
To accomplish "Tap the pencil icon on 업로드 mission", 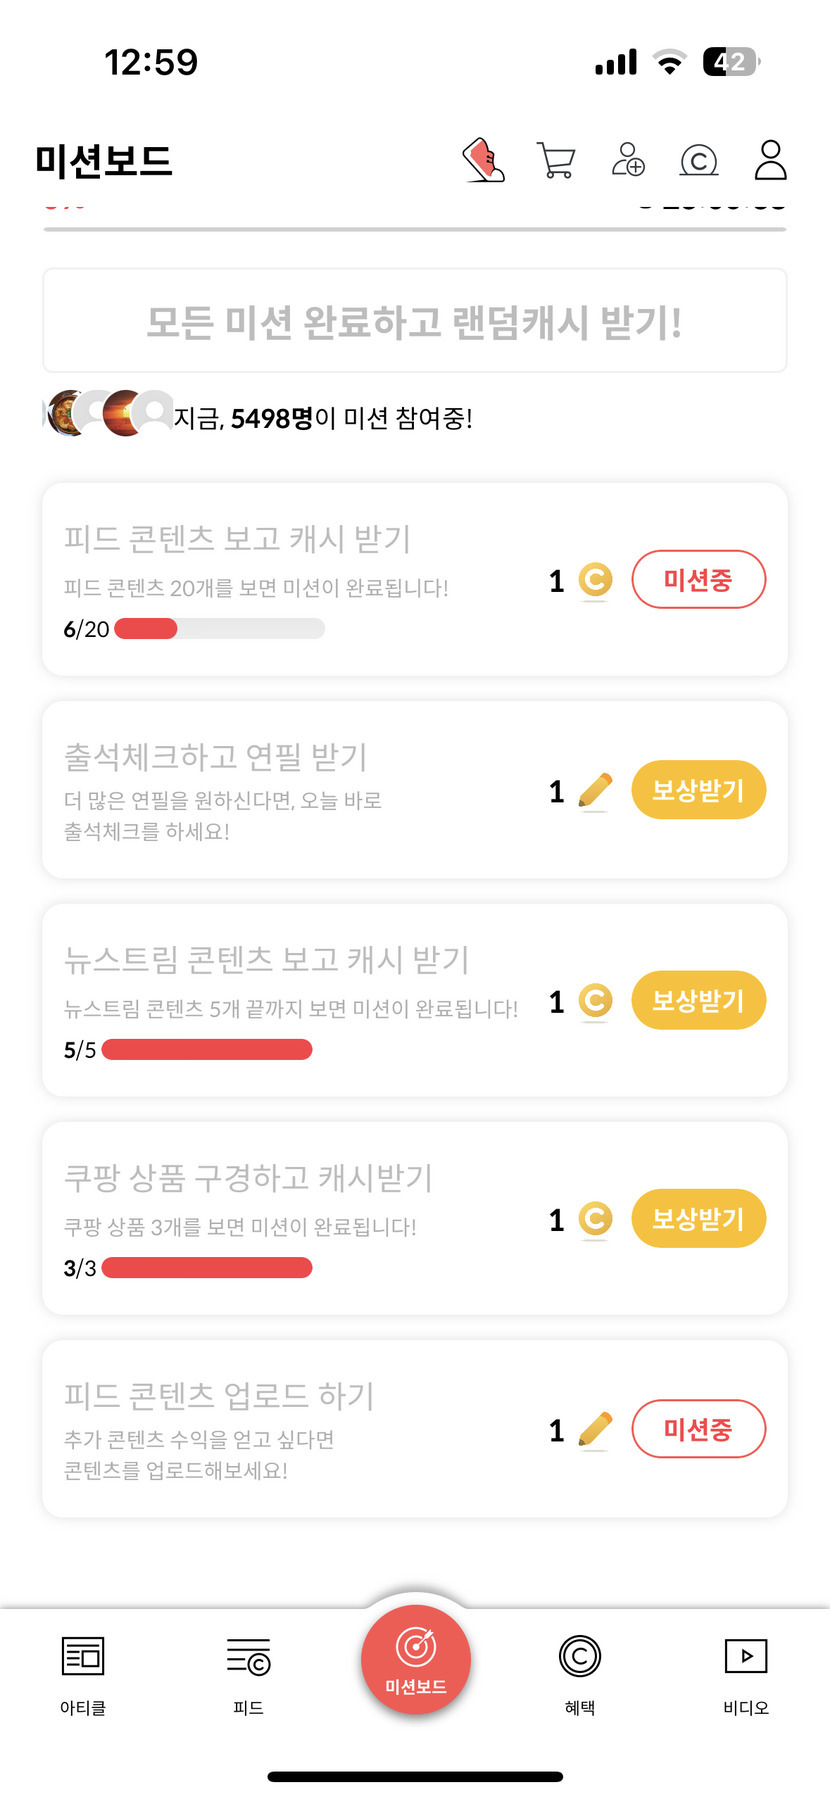I will tap(595, 1430).
